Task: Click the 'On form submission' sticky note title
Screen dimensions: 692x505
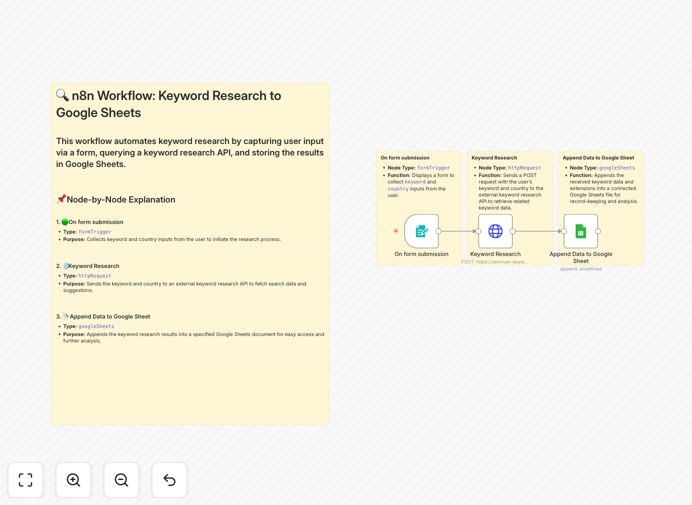Action: coord(405,158)
